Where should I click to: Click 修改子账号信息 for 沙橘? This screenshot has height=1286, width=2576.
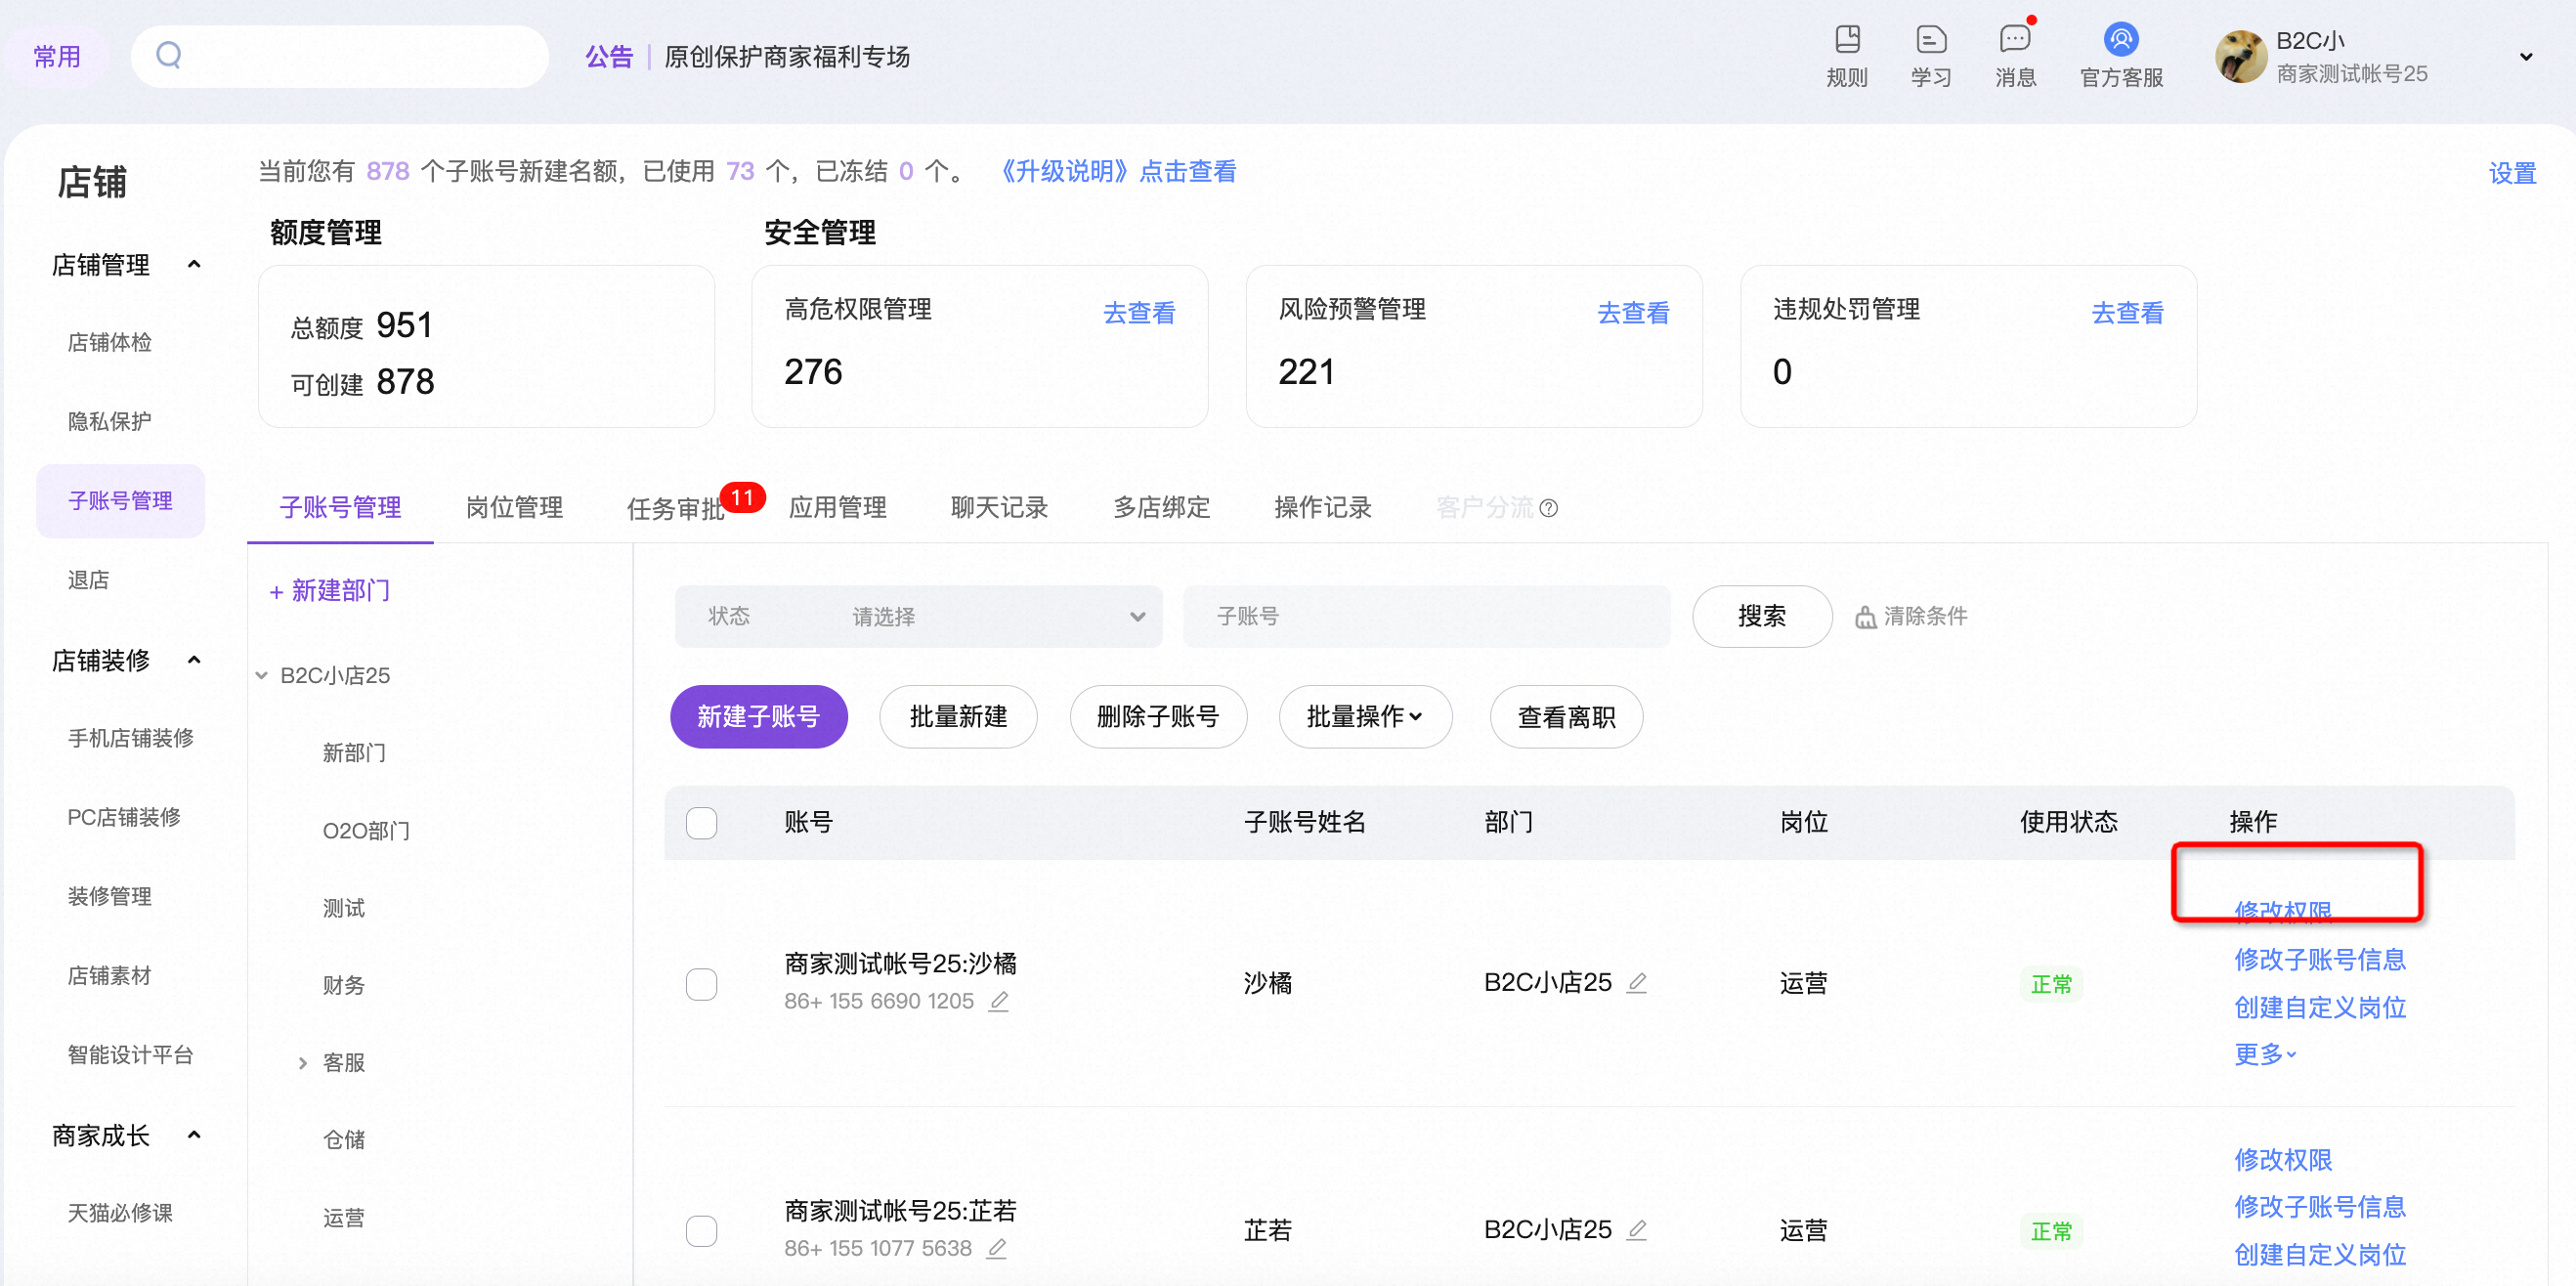[2319, 960]
